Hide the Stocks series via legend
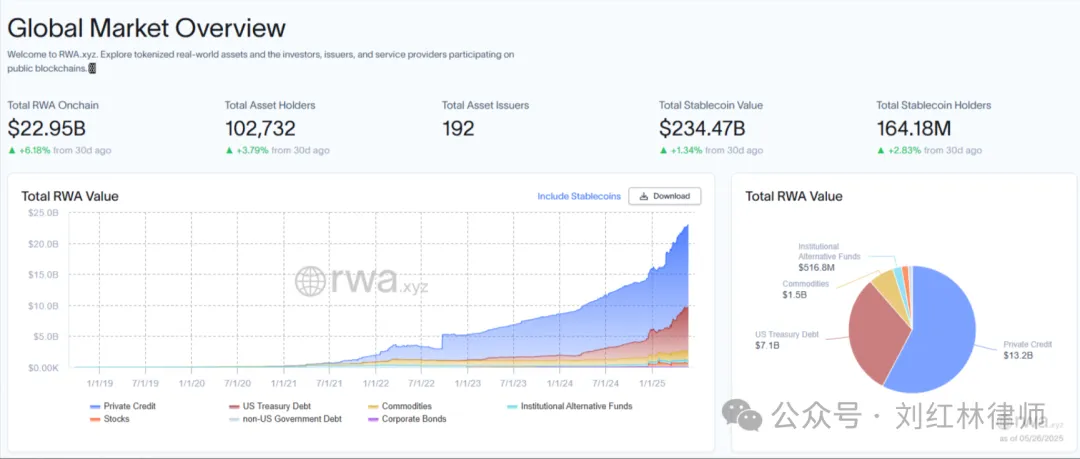1080x459 pixels. tap(110, 419)
